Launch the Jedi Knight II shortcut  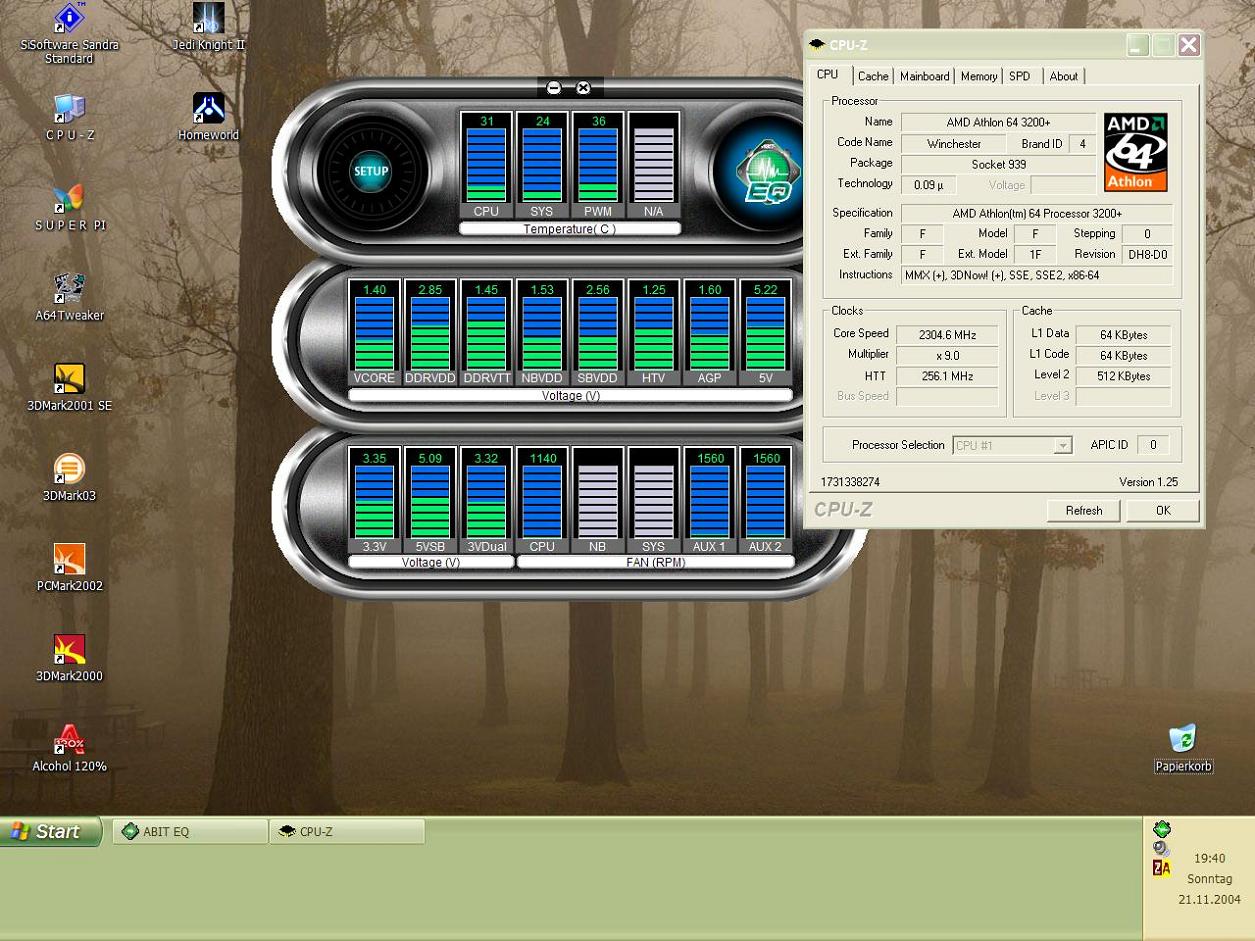click(208, 18)
